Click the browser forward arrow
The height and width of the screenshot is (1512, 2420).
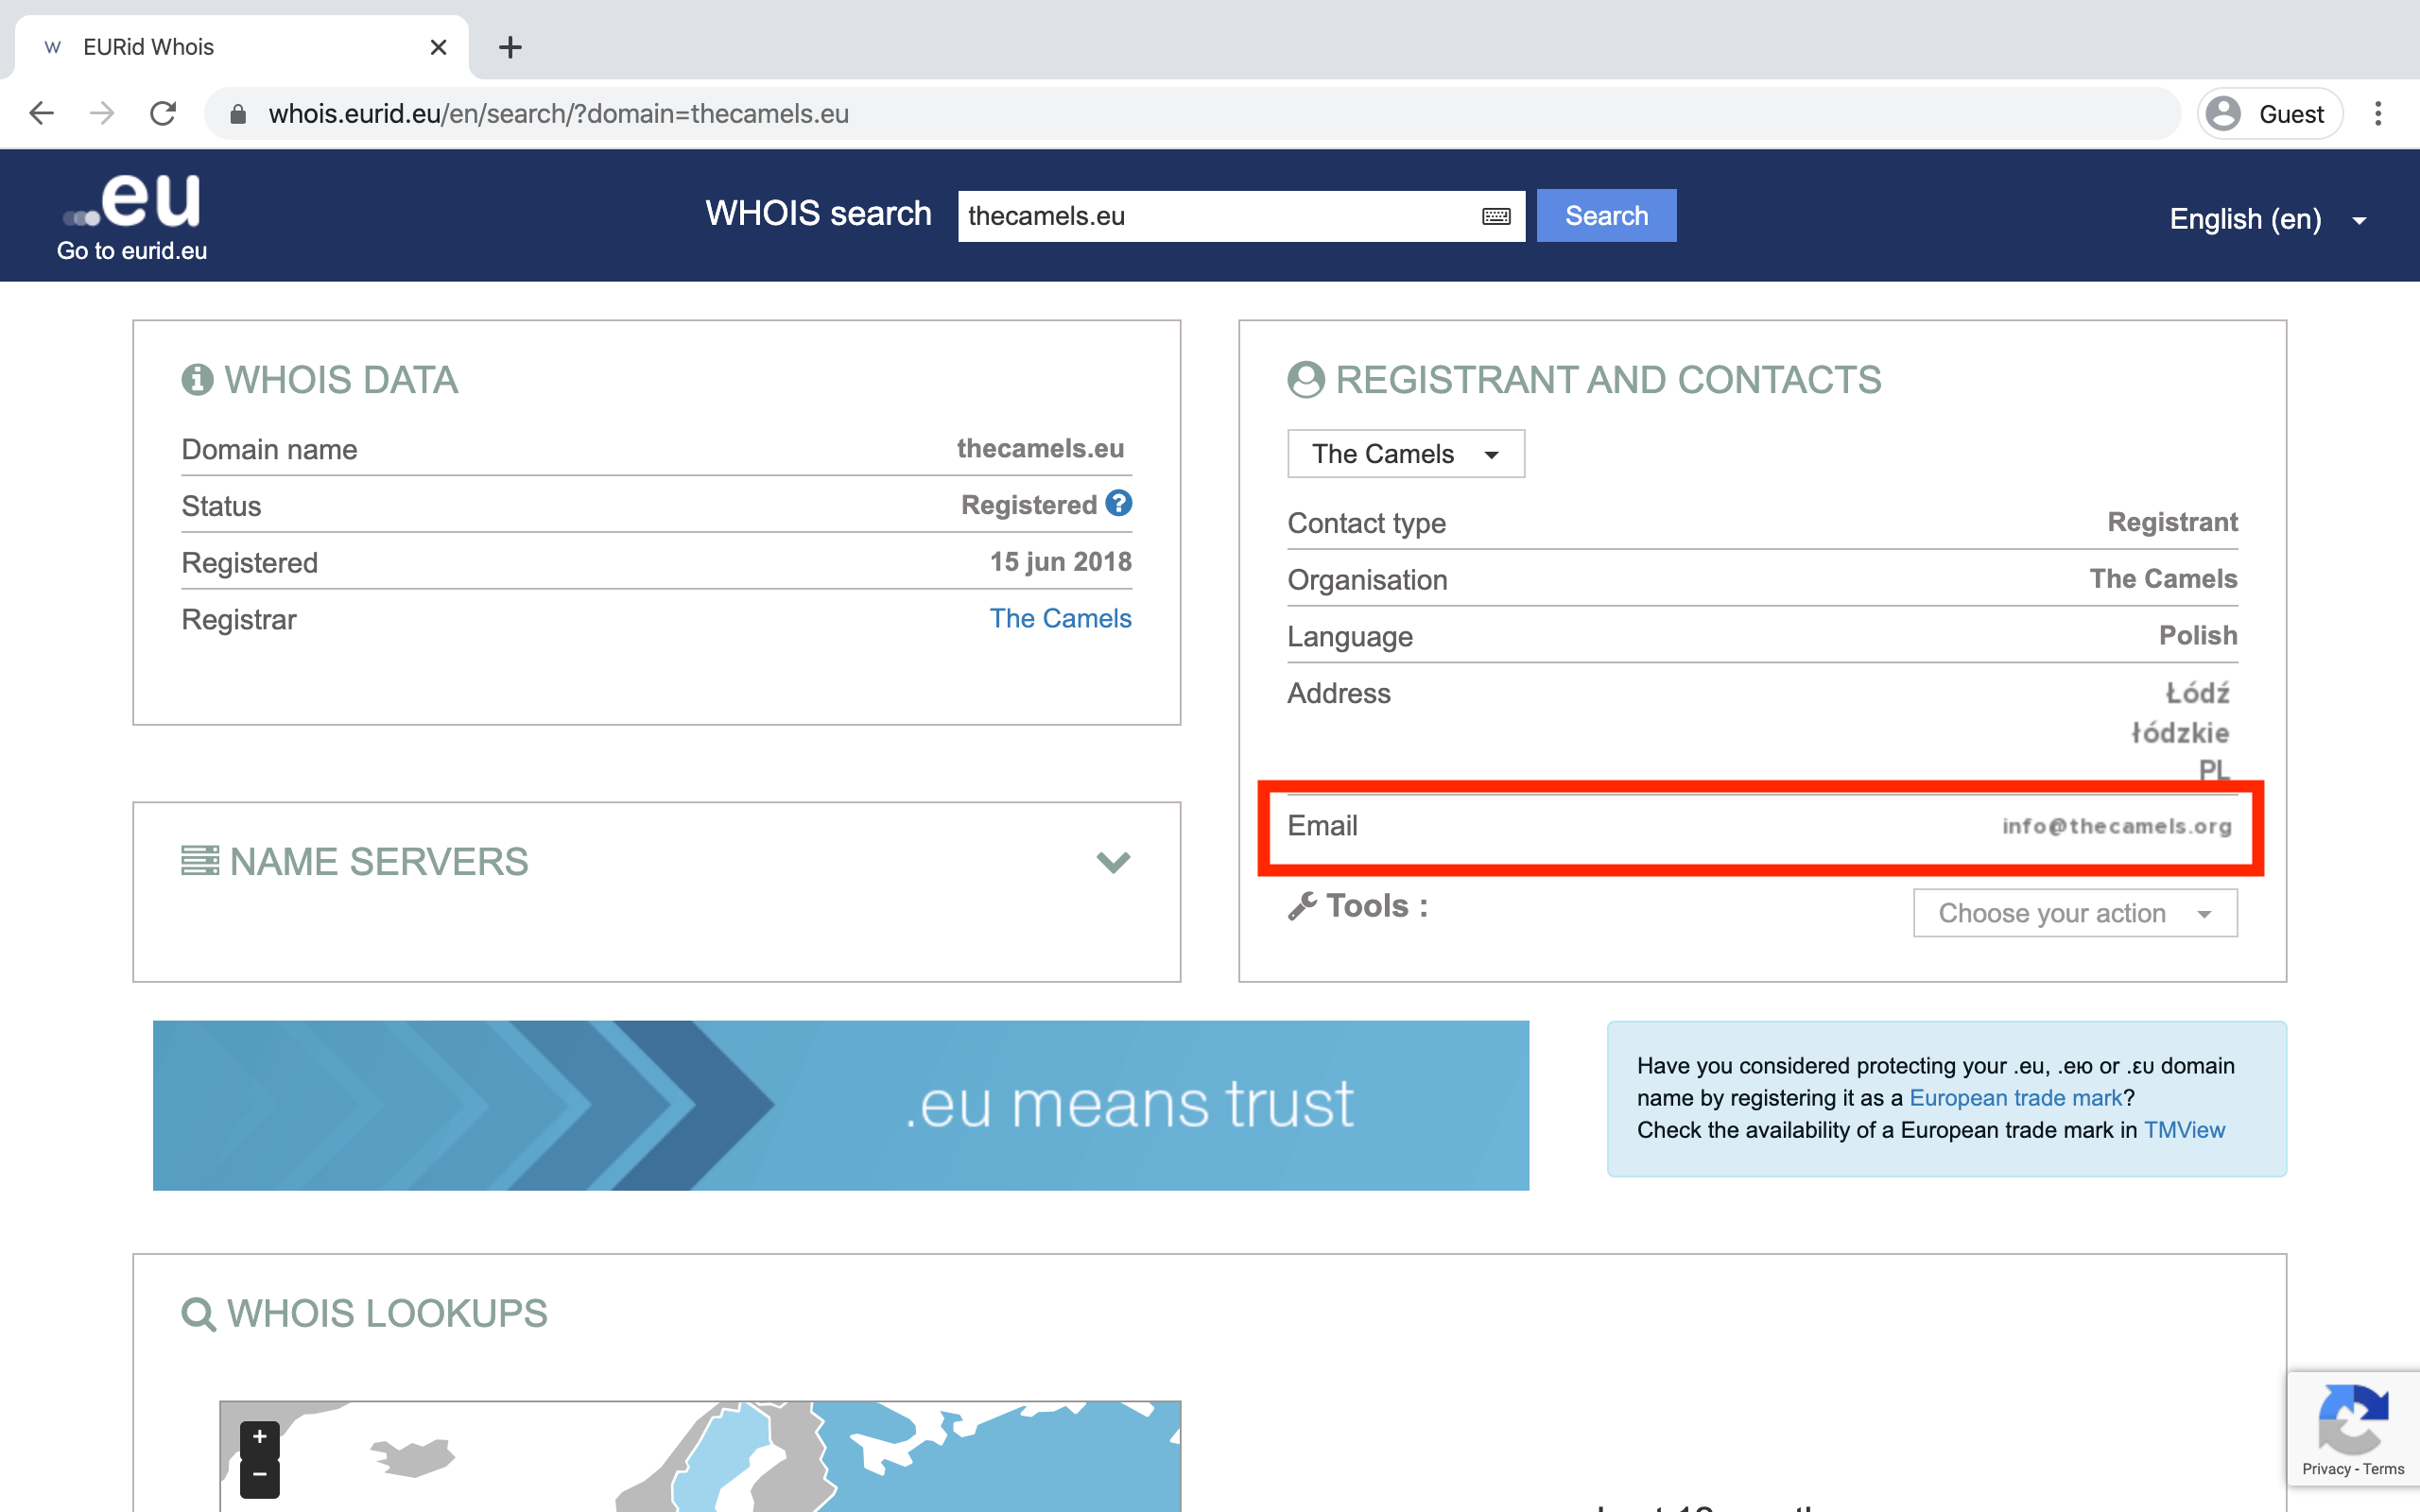pyautogui.click(x=101, y=113)
